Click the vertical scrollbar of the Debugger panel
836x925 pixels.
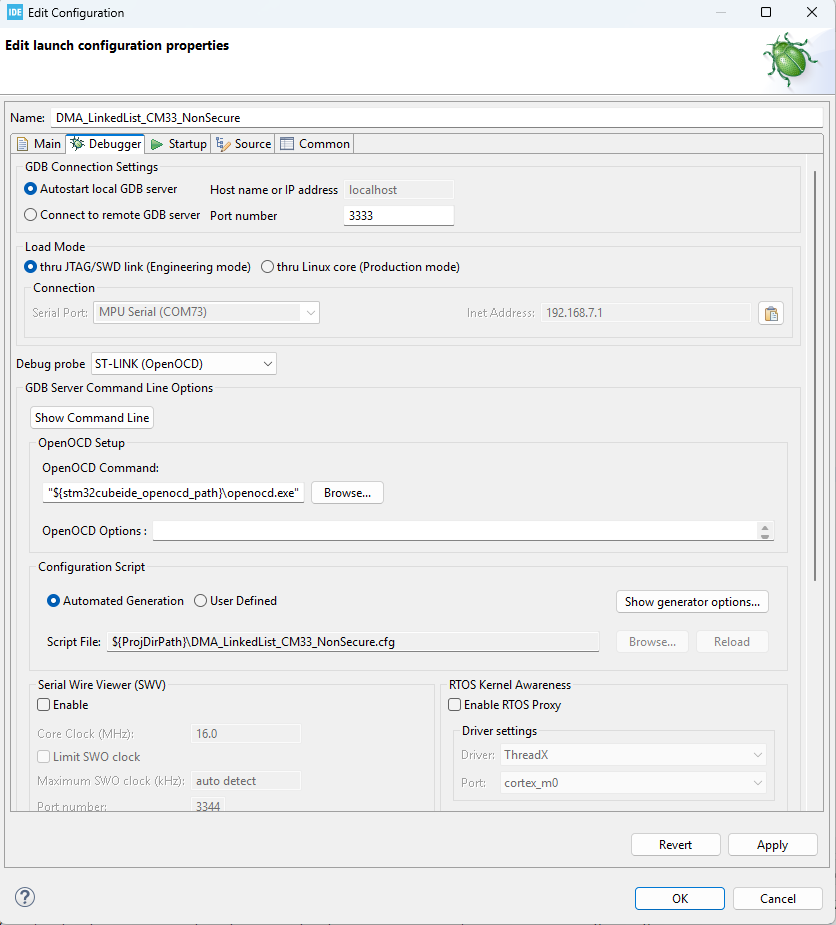pos(815,375)
